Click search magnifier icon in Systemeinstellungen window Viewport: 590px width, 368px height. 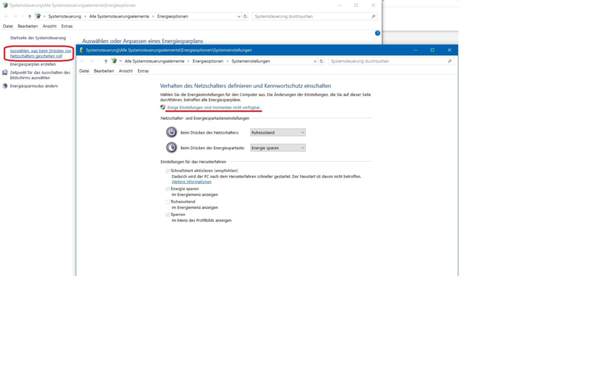(450, 61)
